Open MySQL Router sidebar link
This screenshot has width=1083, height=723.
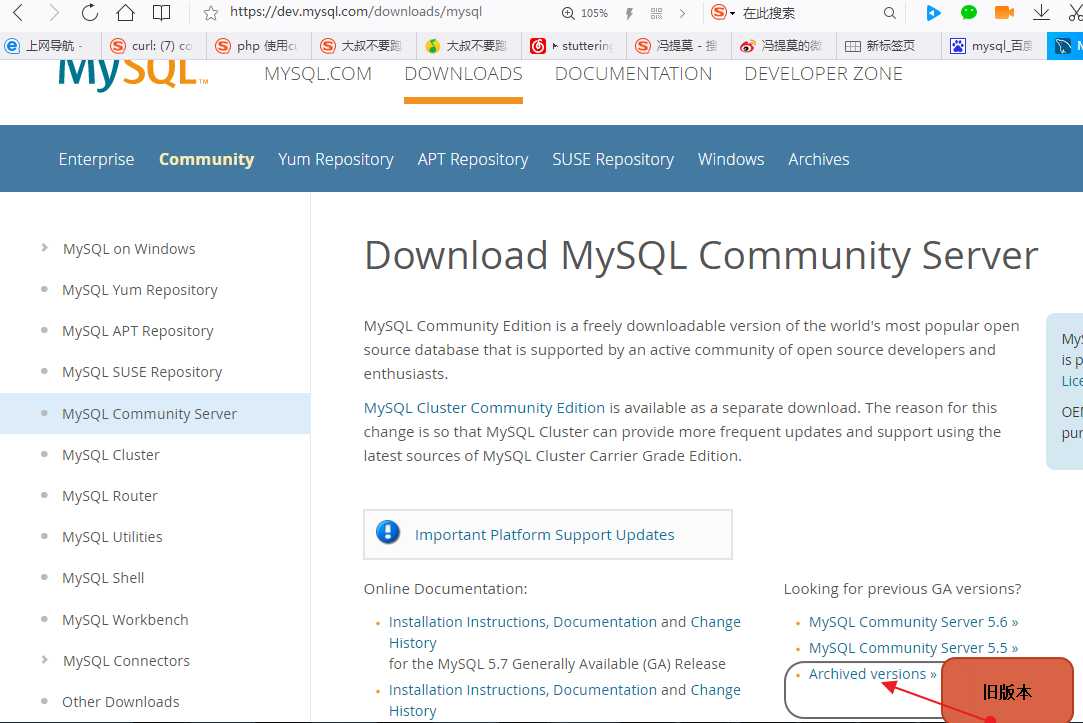click(110, 496)
